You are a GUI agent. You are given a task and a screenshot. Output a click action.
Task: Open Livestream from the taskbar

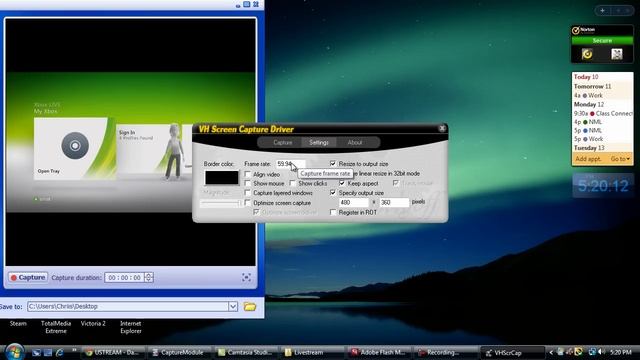313,352
